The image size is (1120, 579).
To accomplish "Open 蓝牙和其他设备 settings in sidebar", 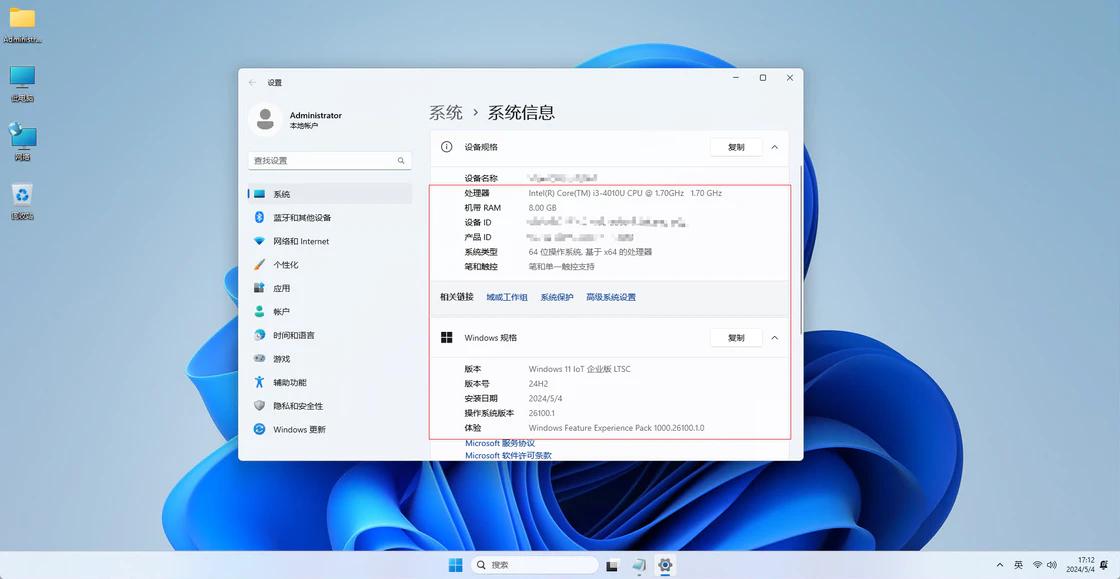I will 302,217.
